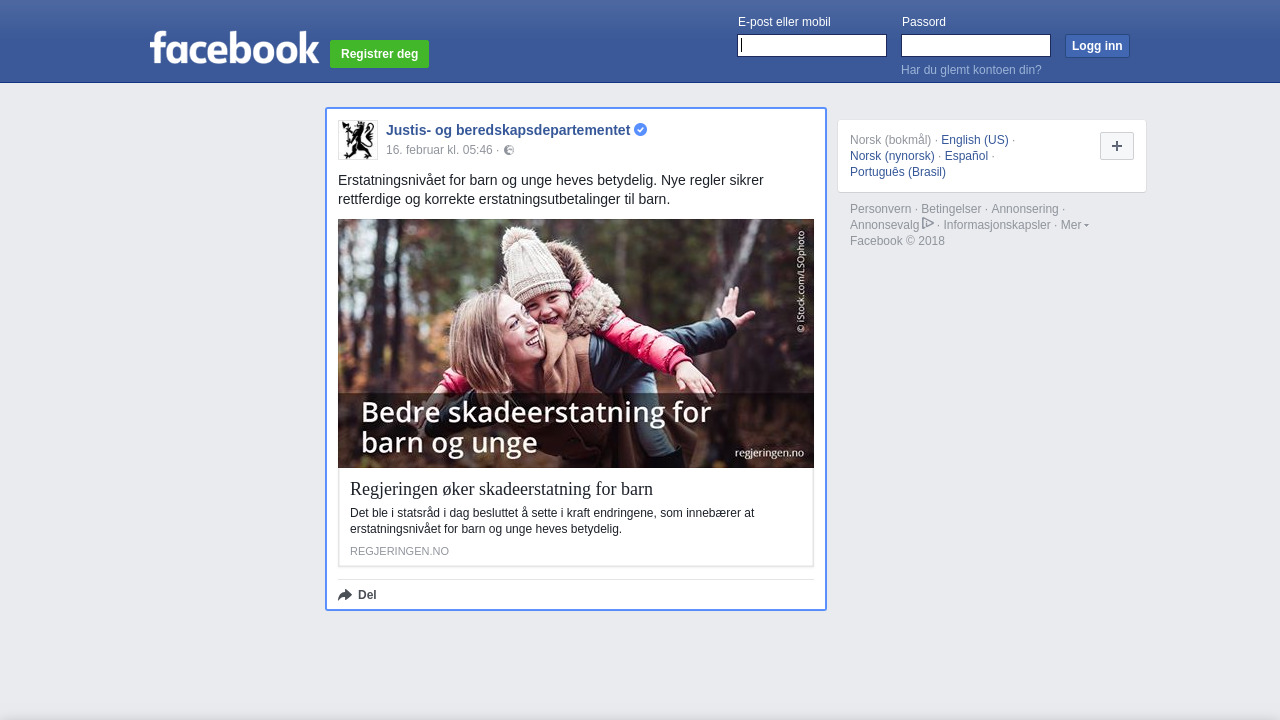Click the Registrer deg button
The width and height of the screenshot is (1280, 720).
click(x=380, y=54)
